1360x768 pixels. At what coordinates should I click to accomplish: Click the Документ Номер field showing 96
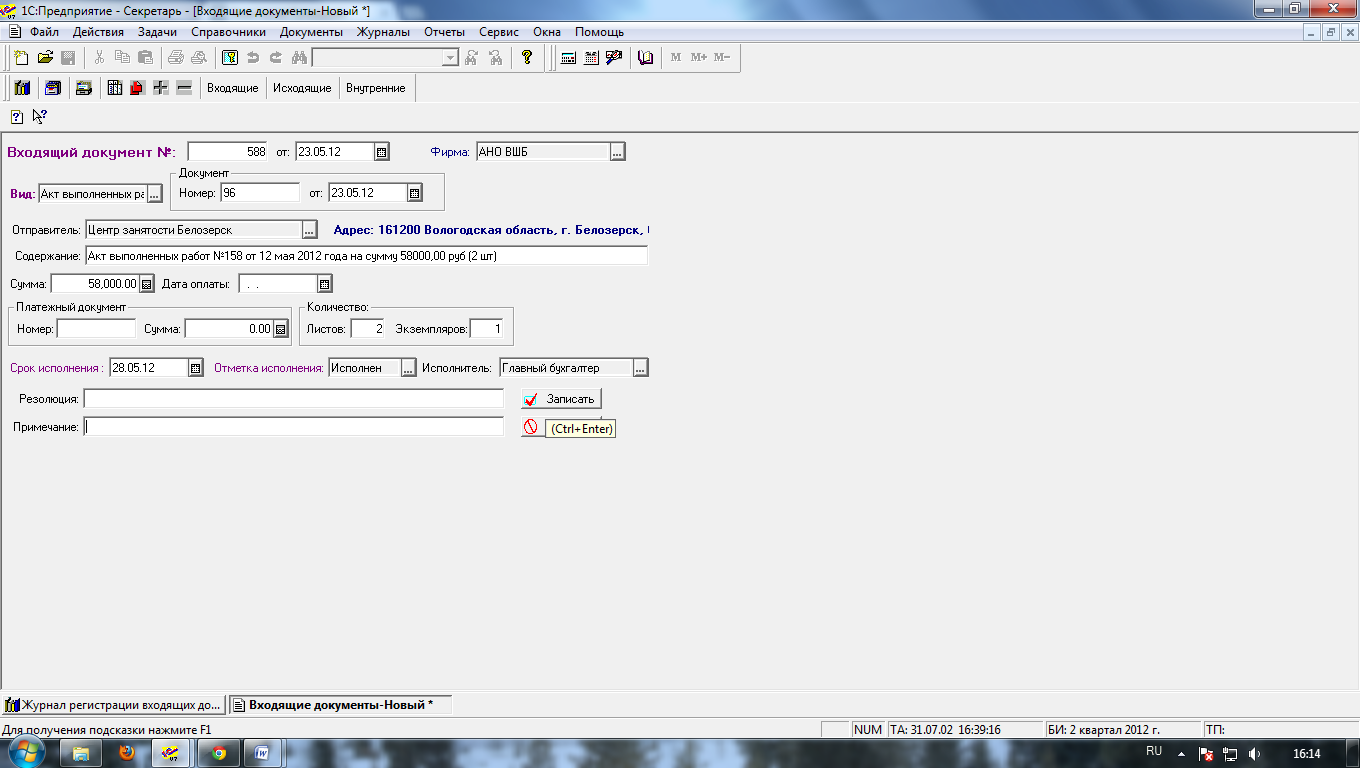click(x=260, y=192)
